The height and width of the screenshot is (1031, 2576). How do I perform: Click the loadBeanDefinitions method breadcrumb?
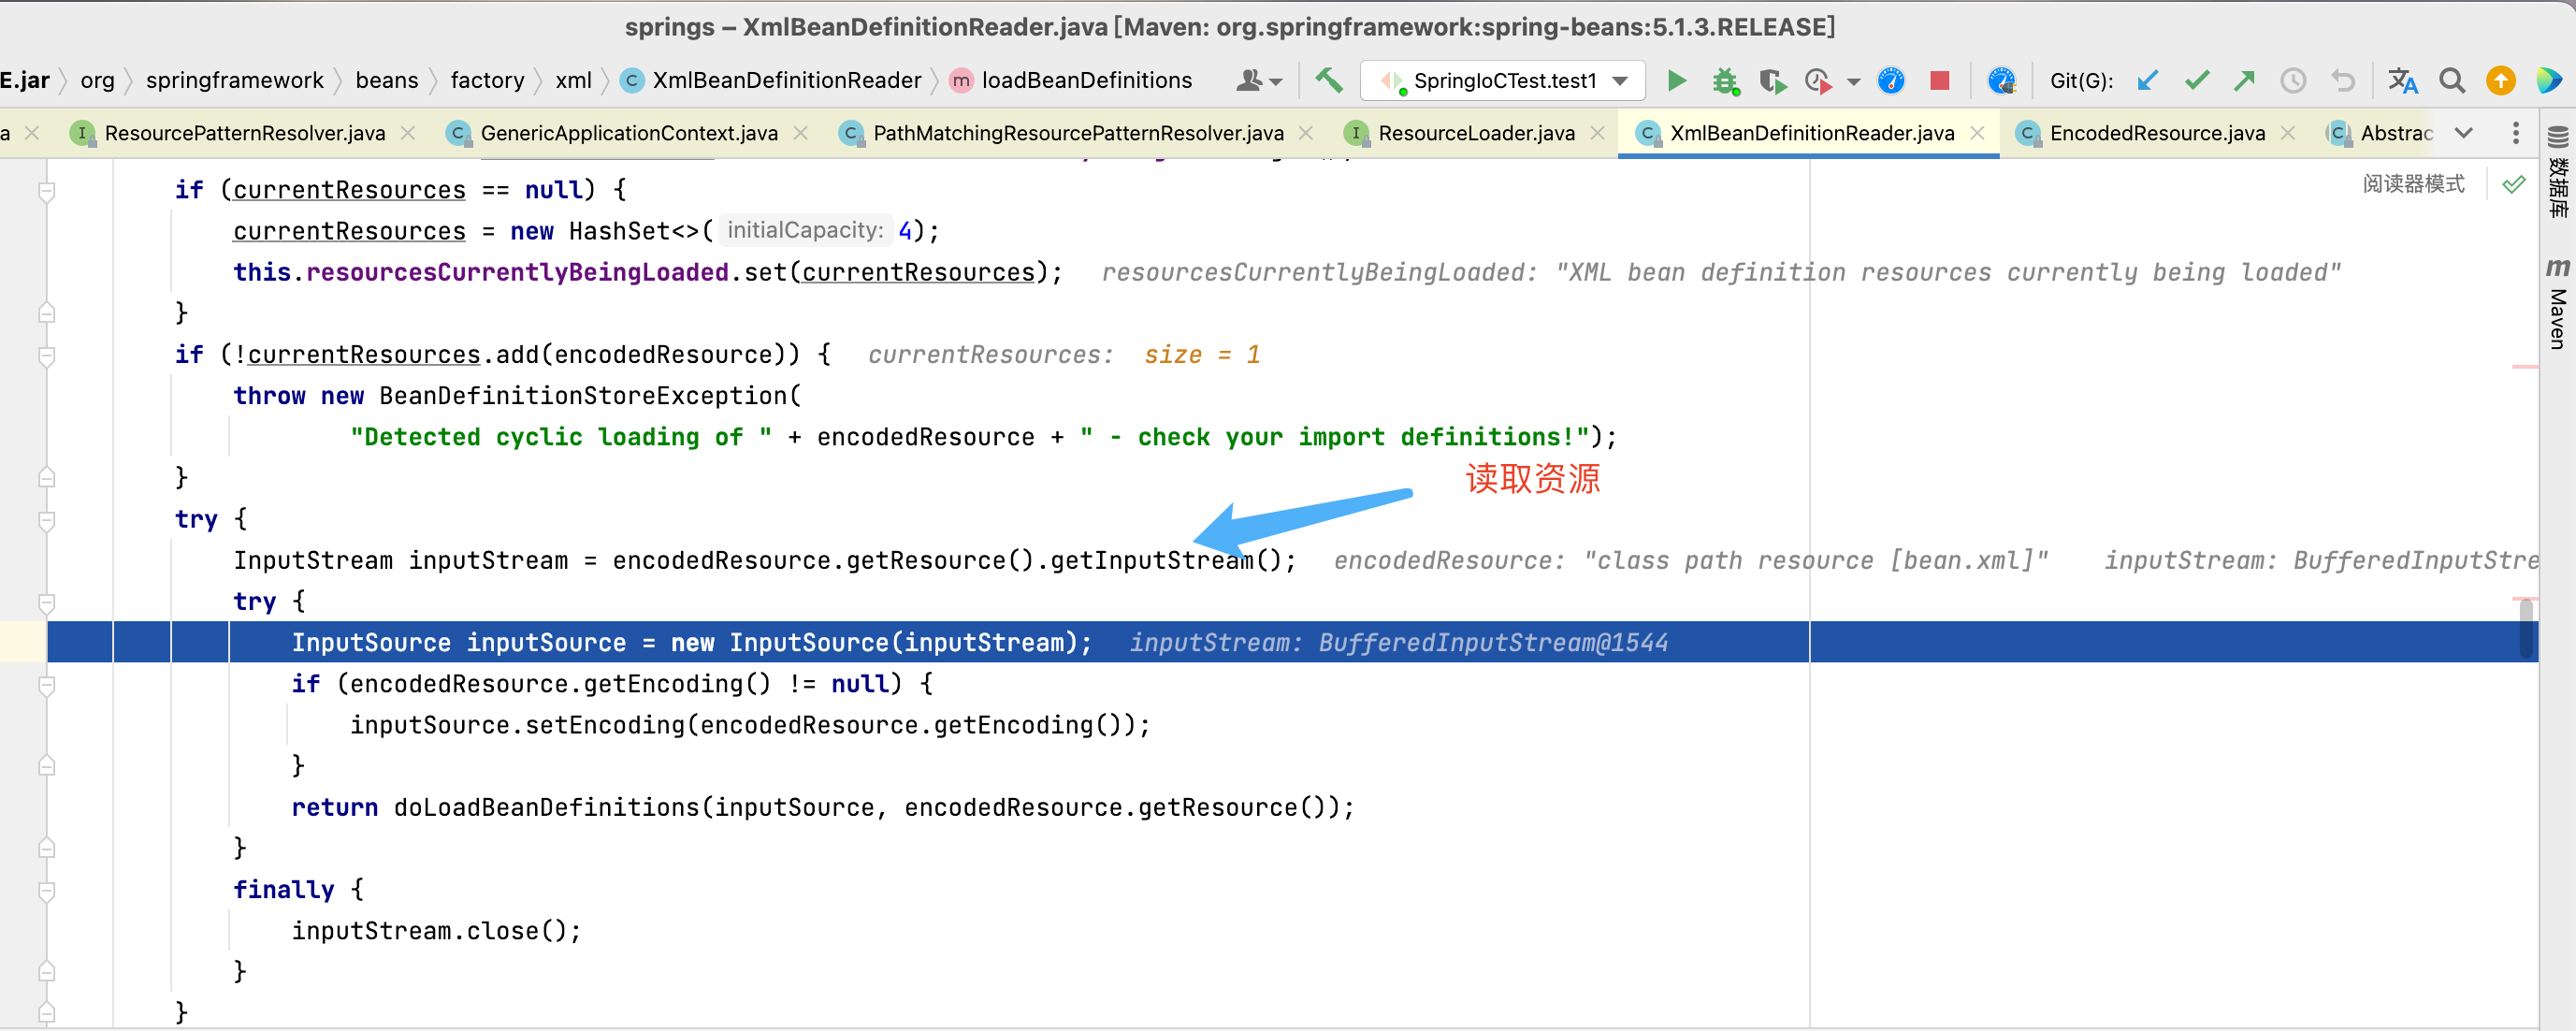coord(1071,80)
